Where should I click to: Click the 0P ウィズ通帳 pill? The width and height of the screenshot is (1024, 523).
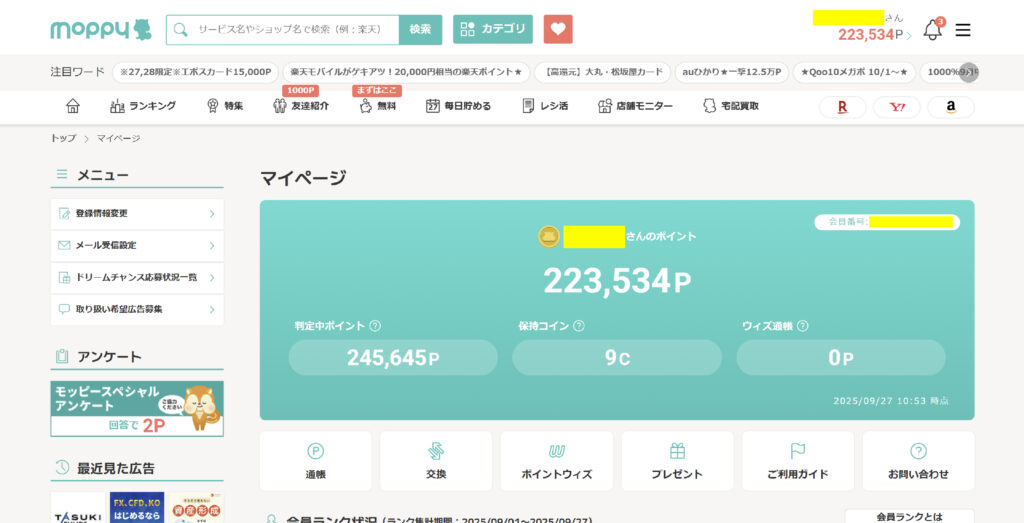pyautogui.click(x=841, y=357)
